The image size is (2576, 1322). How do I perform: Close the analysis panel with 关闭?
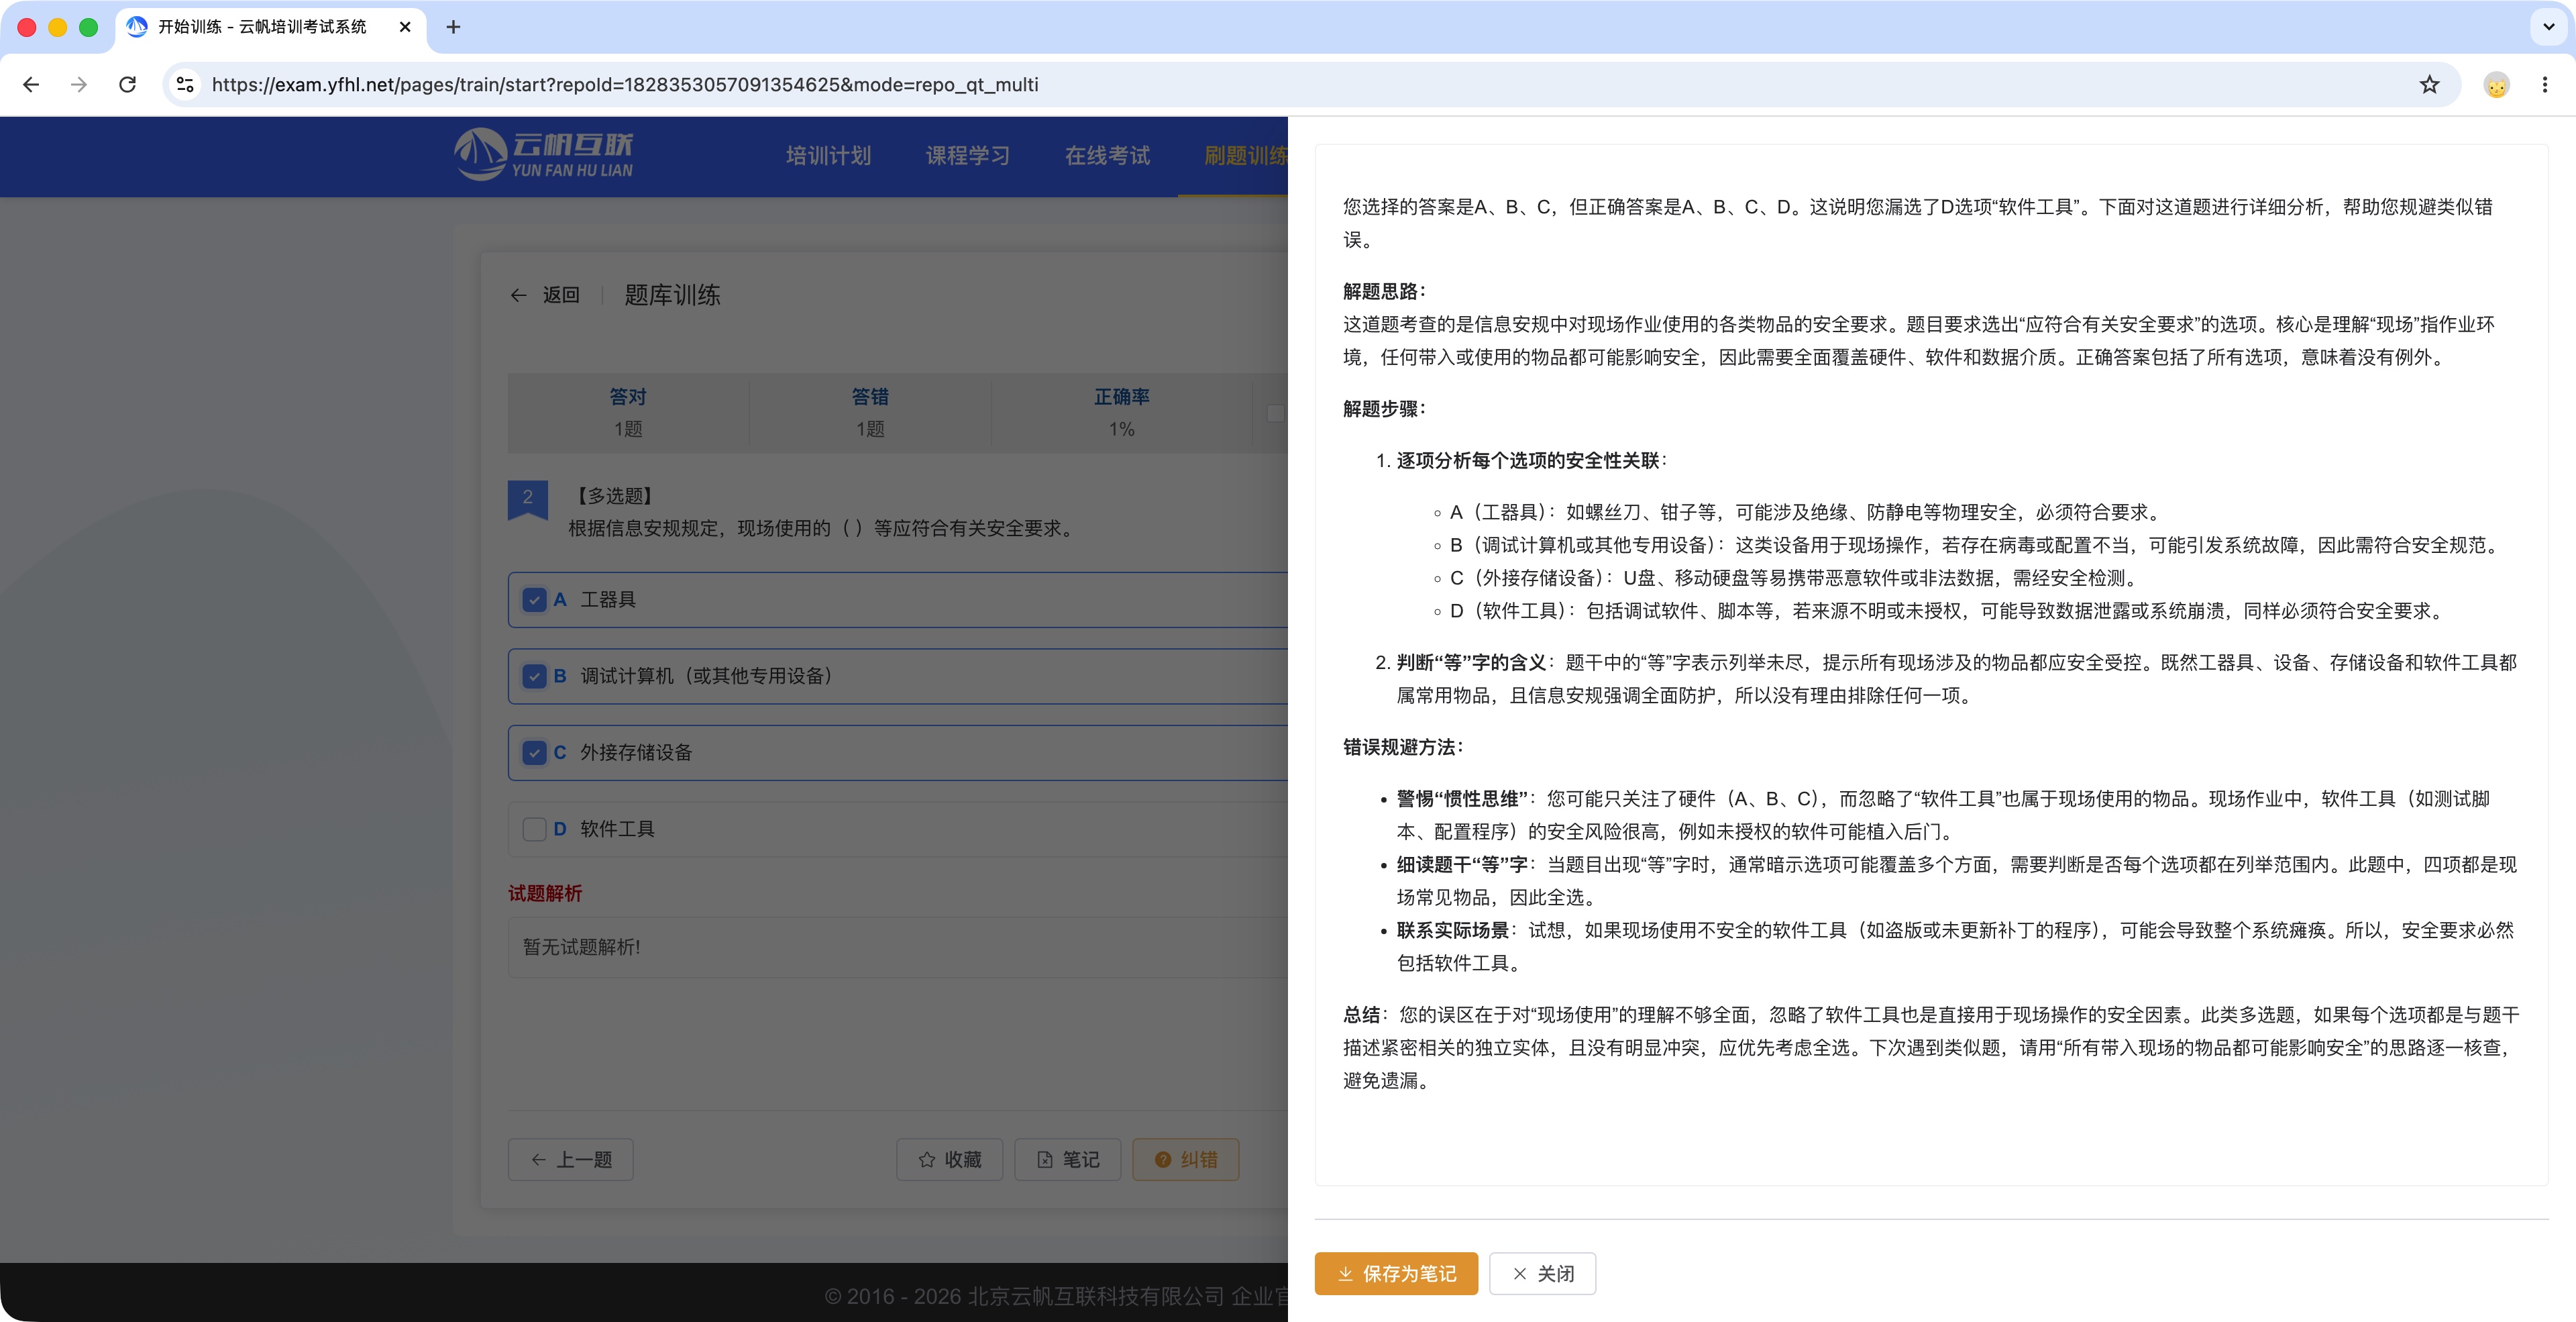(1542, 1273)
